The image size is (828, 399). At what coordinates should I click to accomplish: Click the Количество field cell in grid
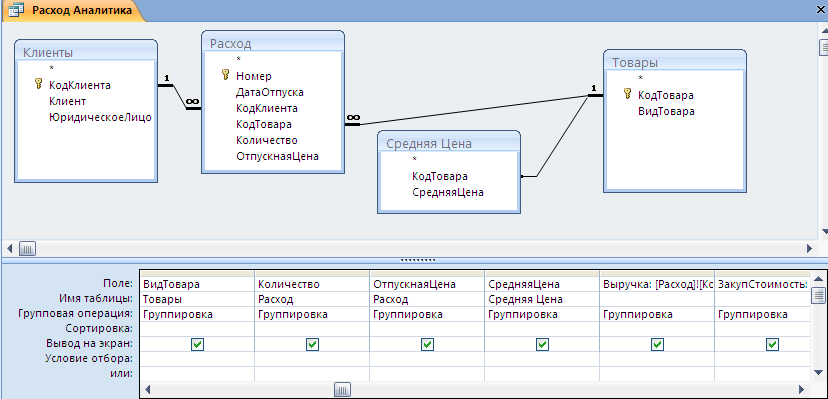(312, 284)
